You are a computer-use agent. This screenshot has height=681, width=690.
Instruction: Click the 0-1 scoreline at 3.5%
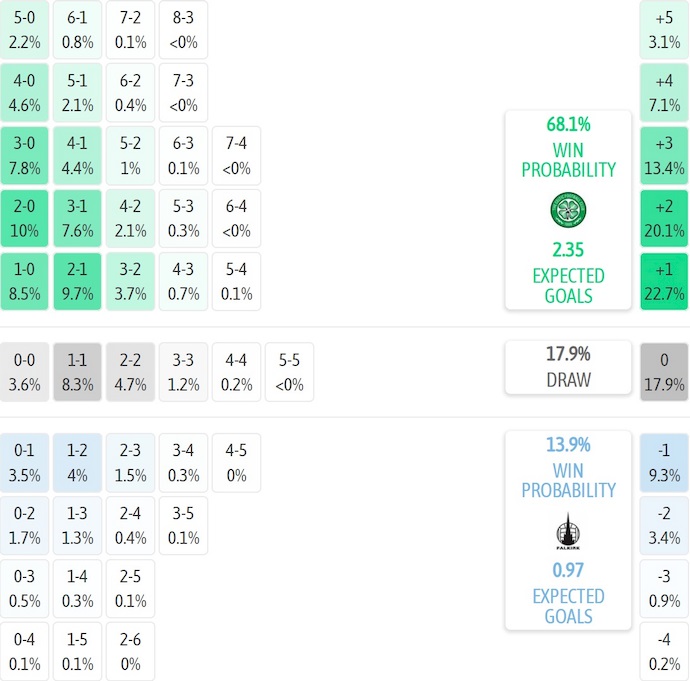click(25, 462)
